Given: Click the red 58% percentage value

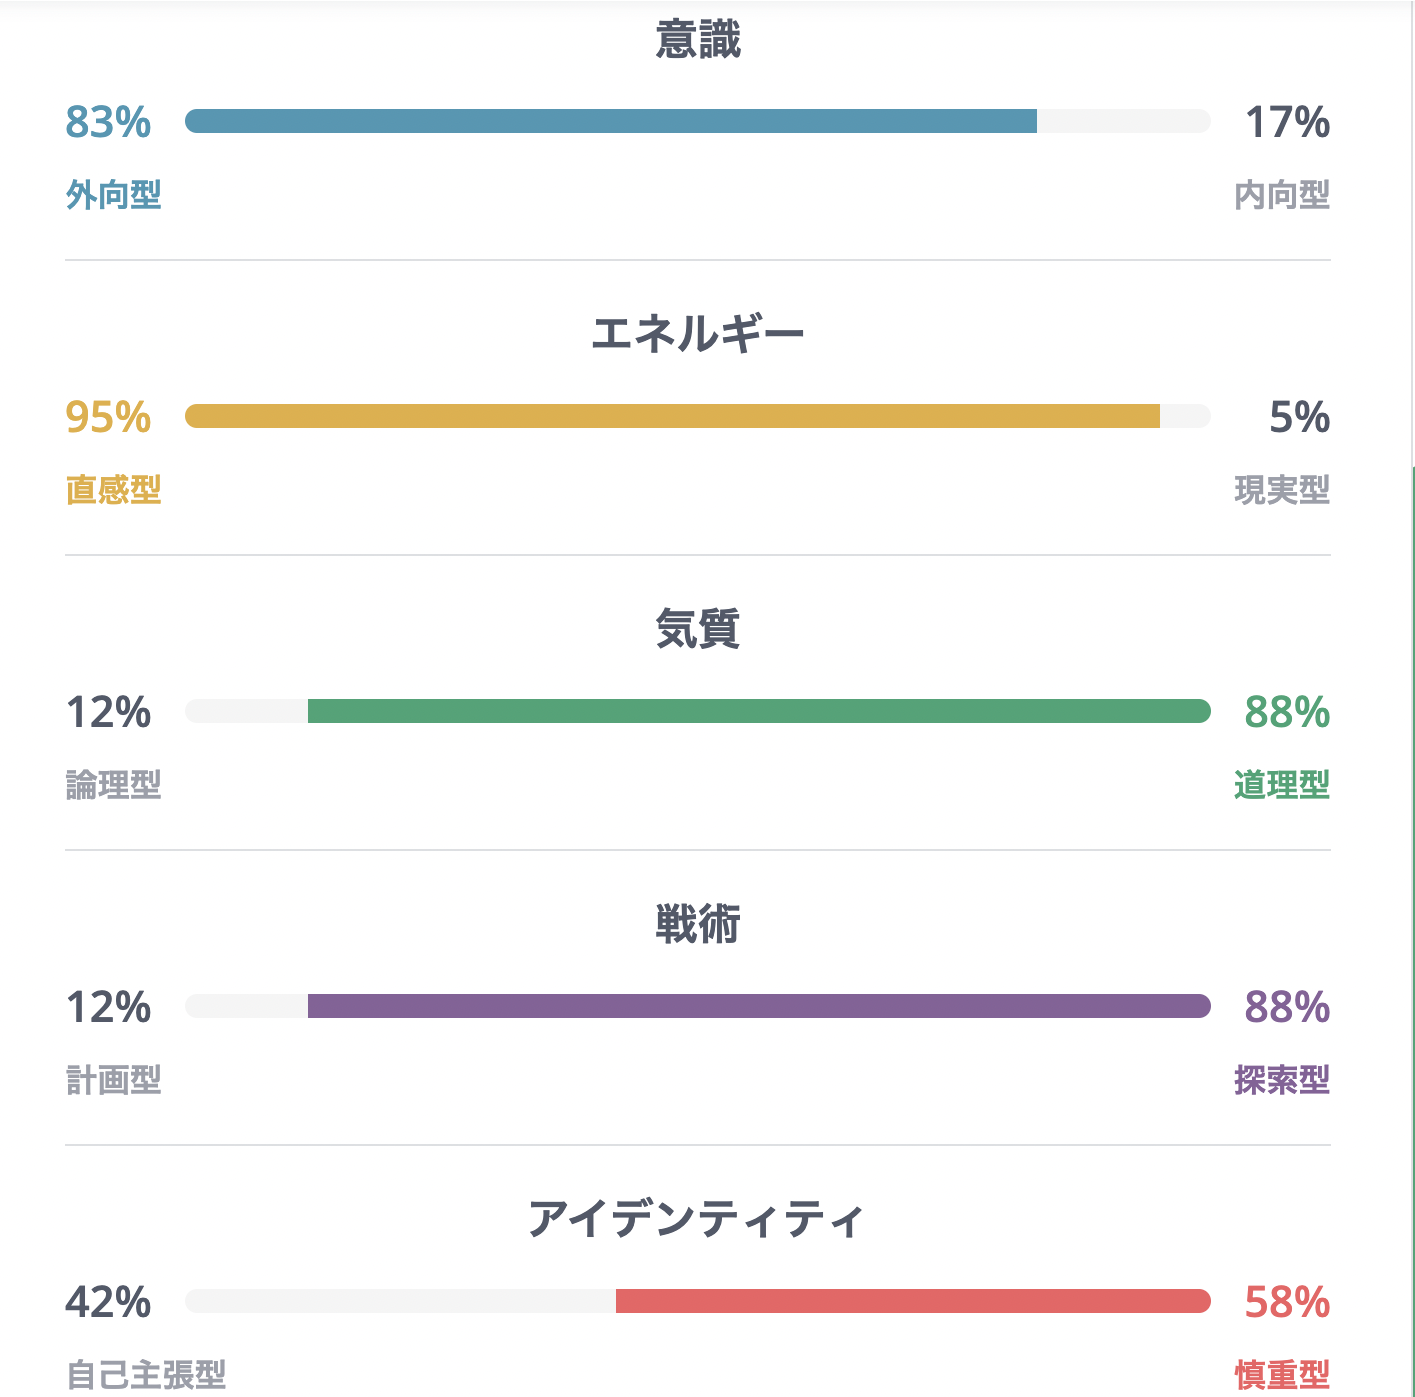Looking at the screenshot, I should 1287,1302.
